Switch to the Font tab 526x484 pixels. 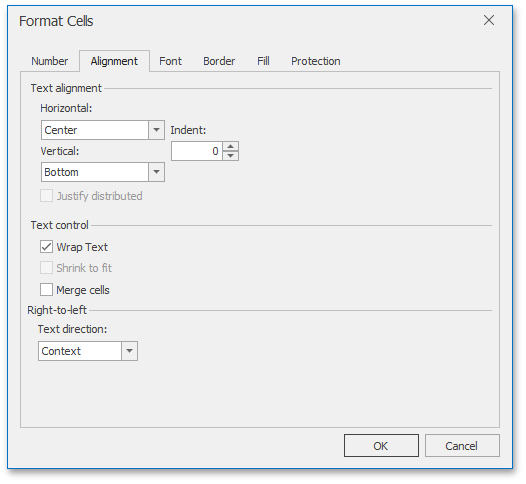point(170,61)
